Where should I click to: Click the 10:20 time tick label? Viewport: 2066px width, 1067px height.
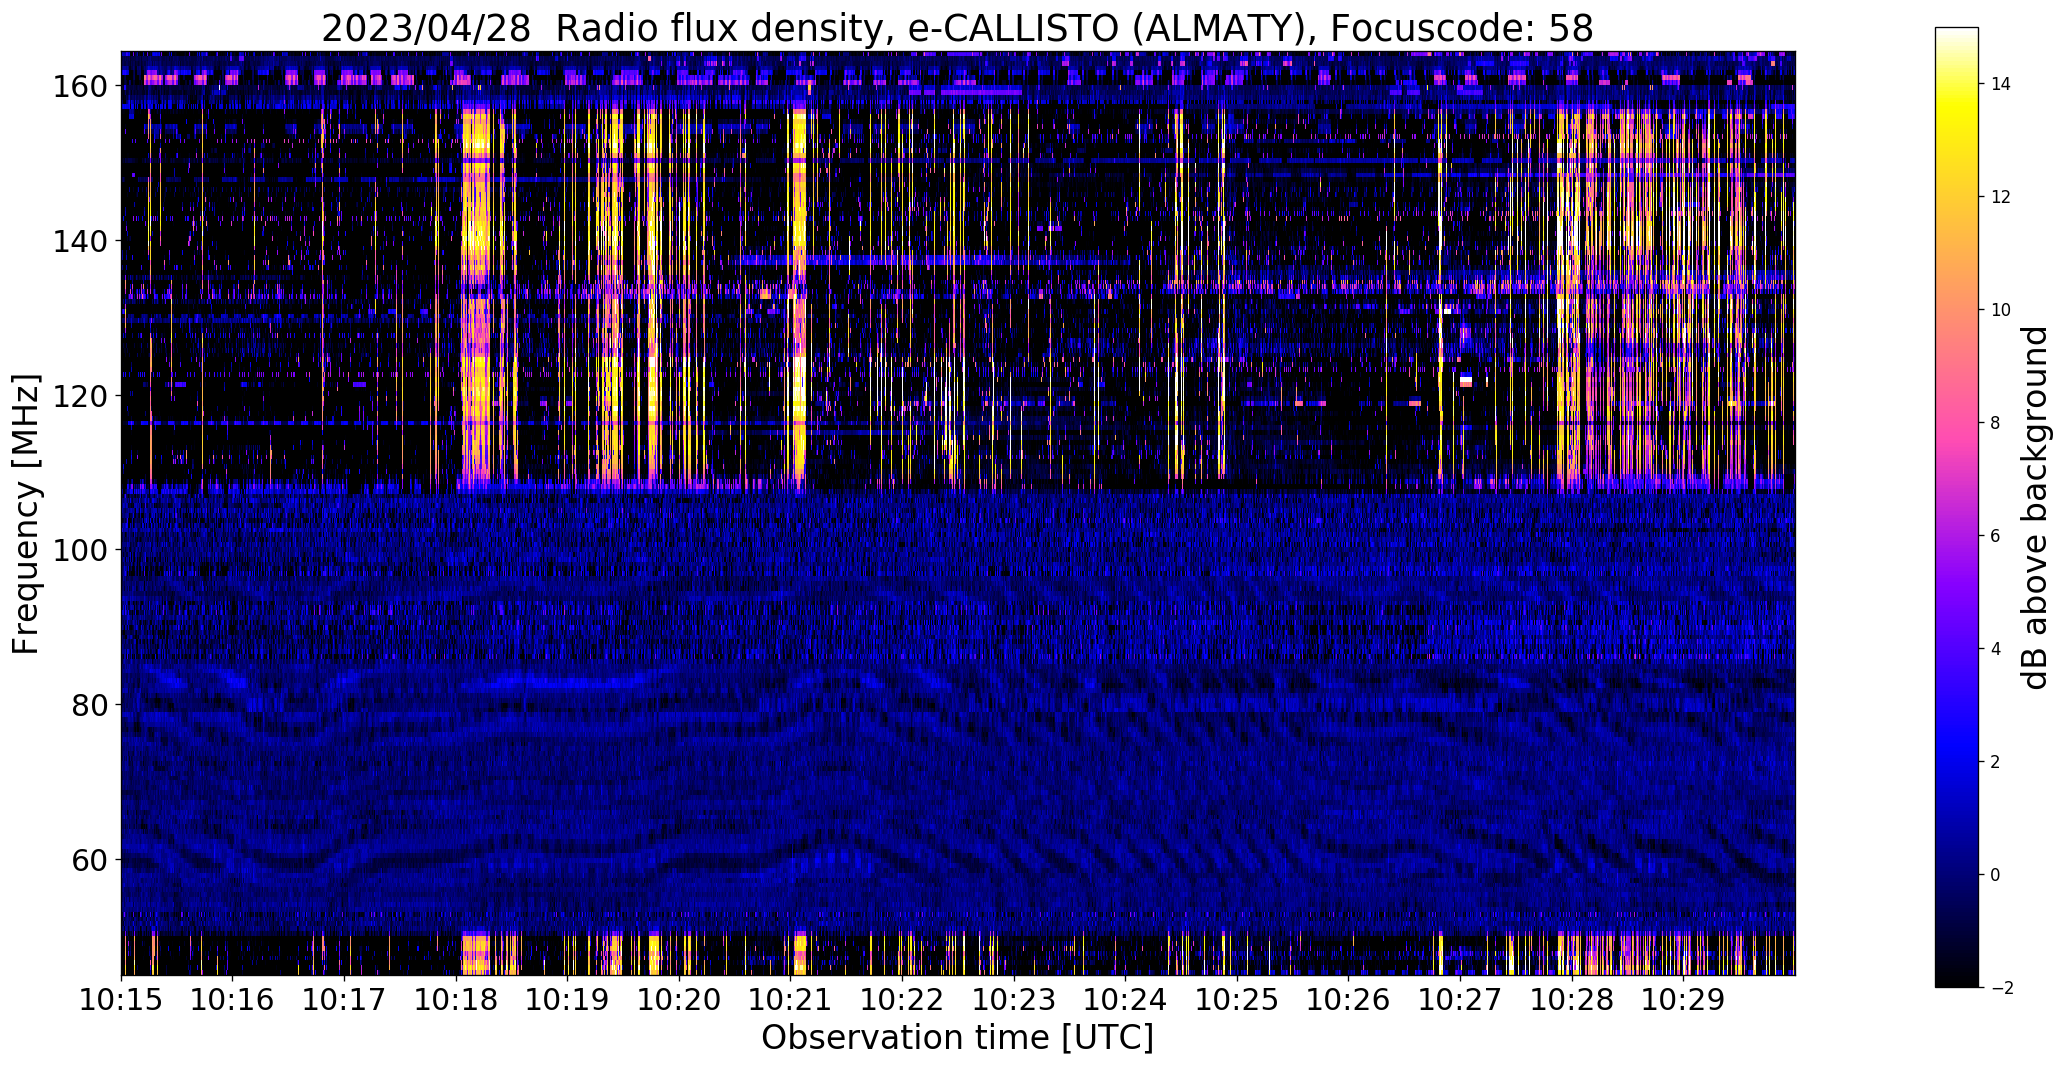click(680, 999)
